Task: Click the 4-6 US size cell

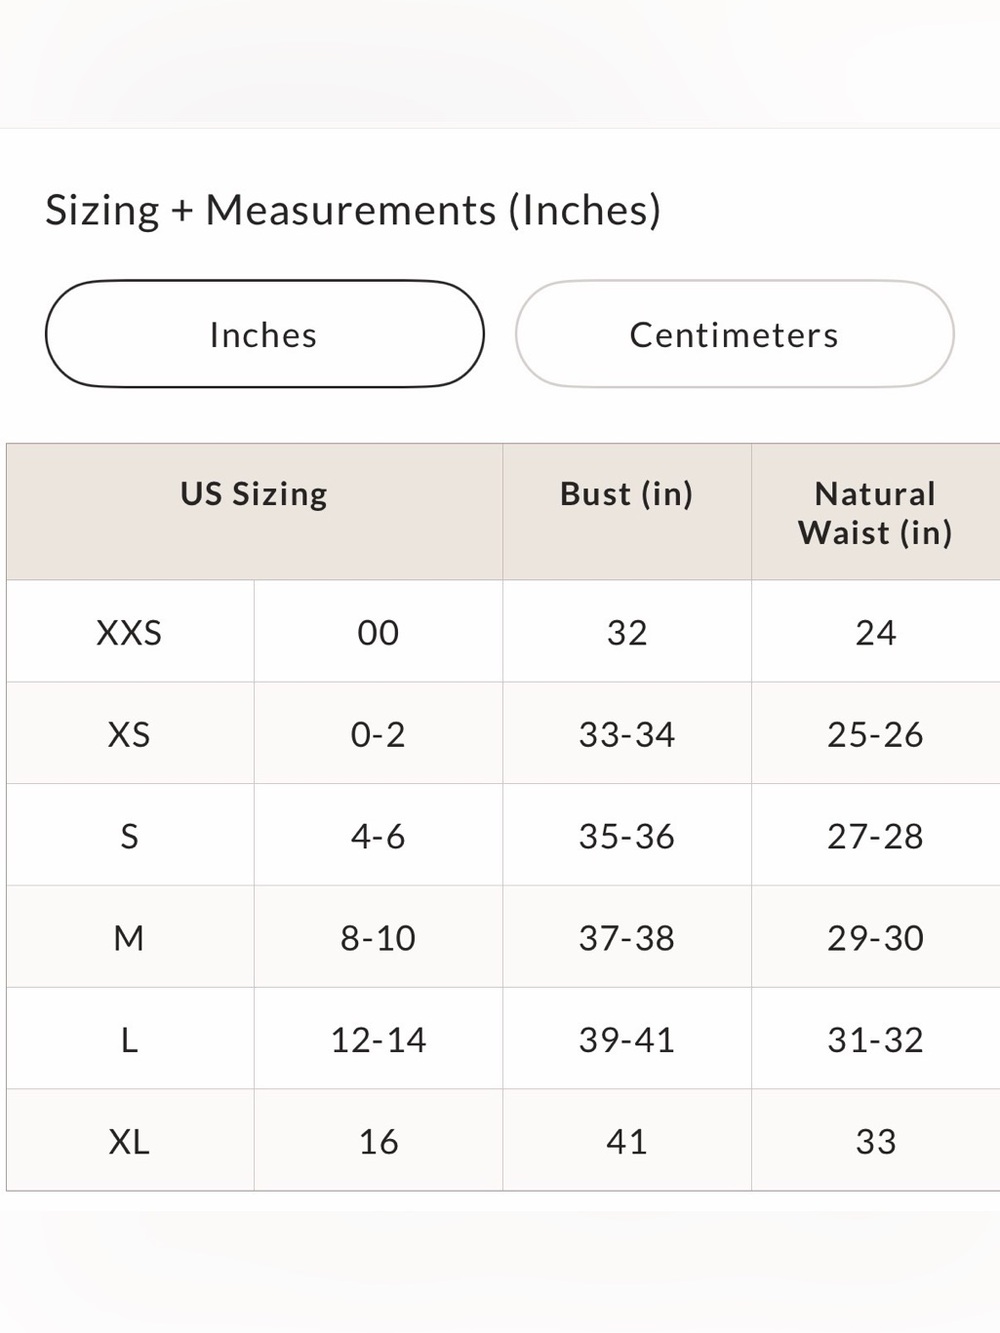Action: click(x=378, y=836)
